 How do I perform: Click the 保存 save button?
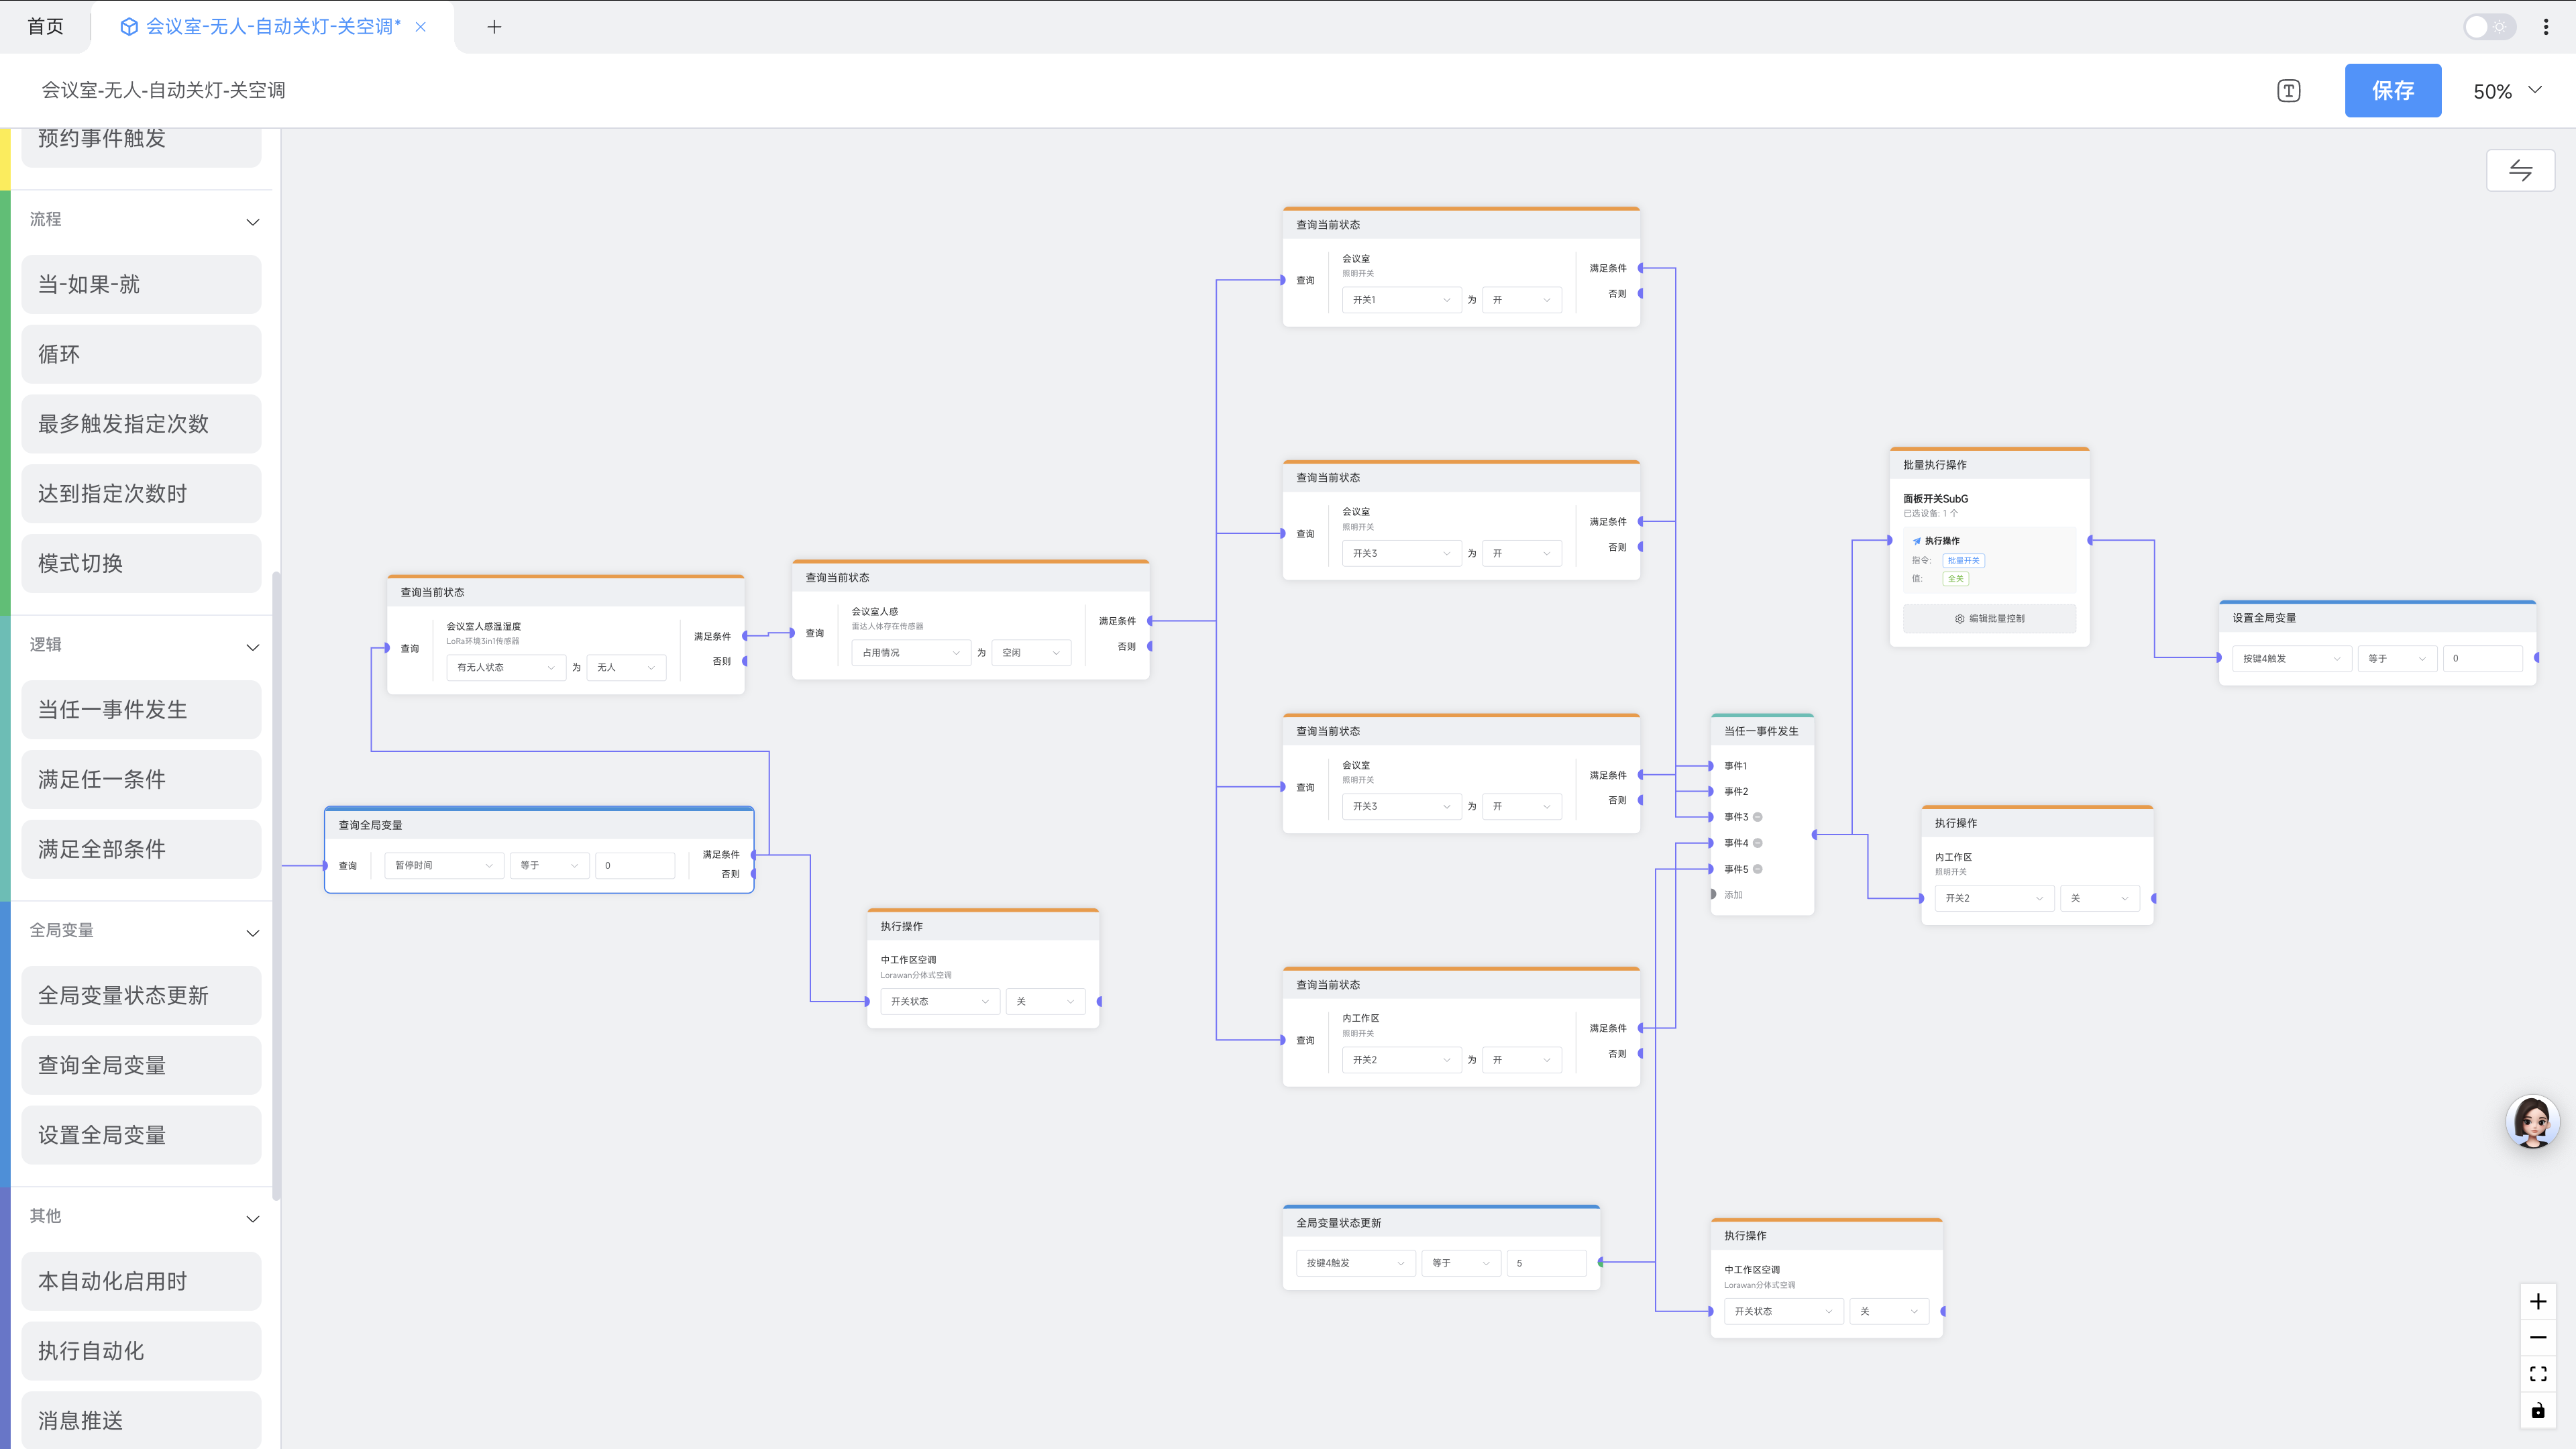tap(2392, 91)
